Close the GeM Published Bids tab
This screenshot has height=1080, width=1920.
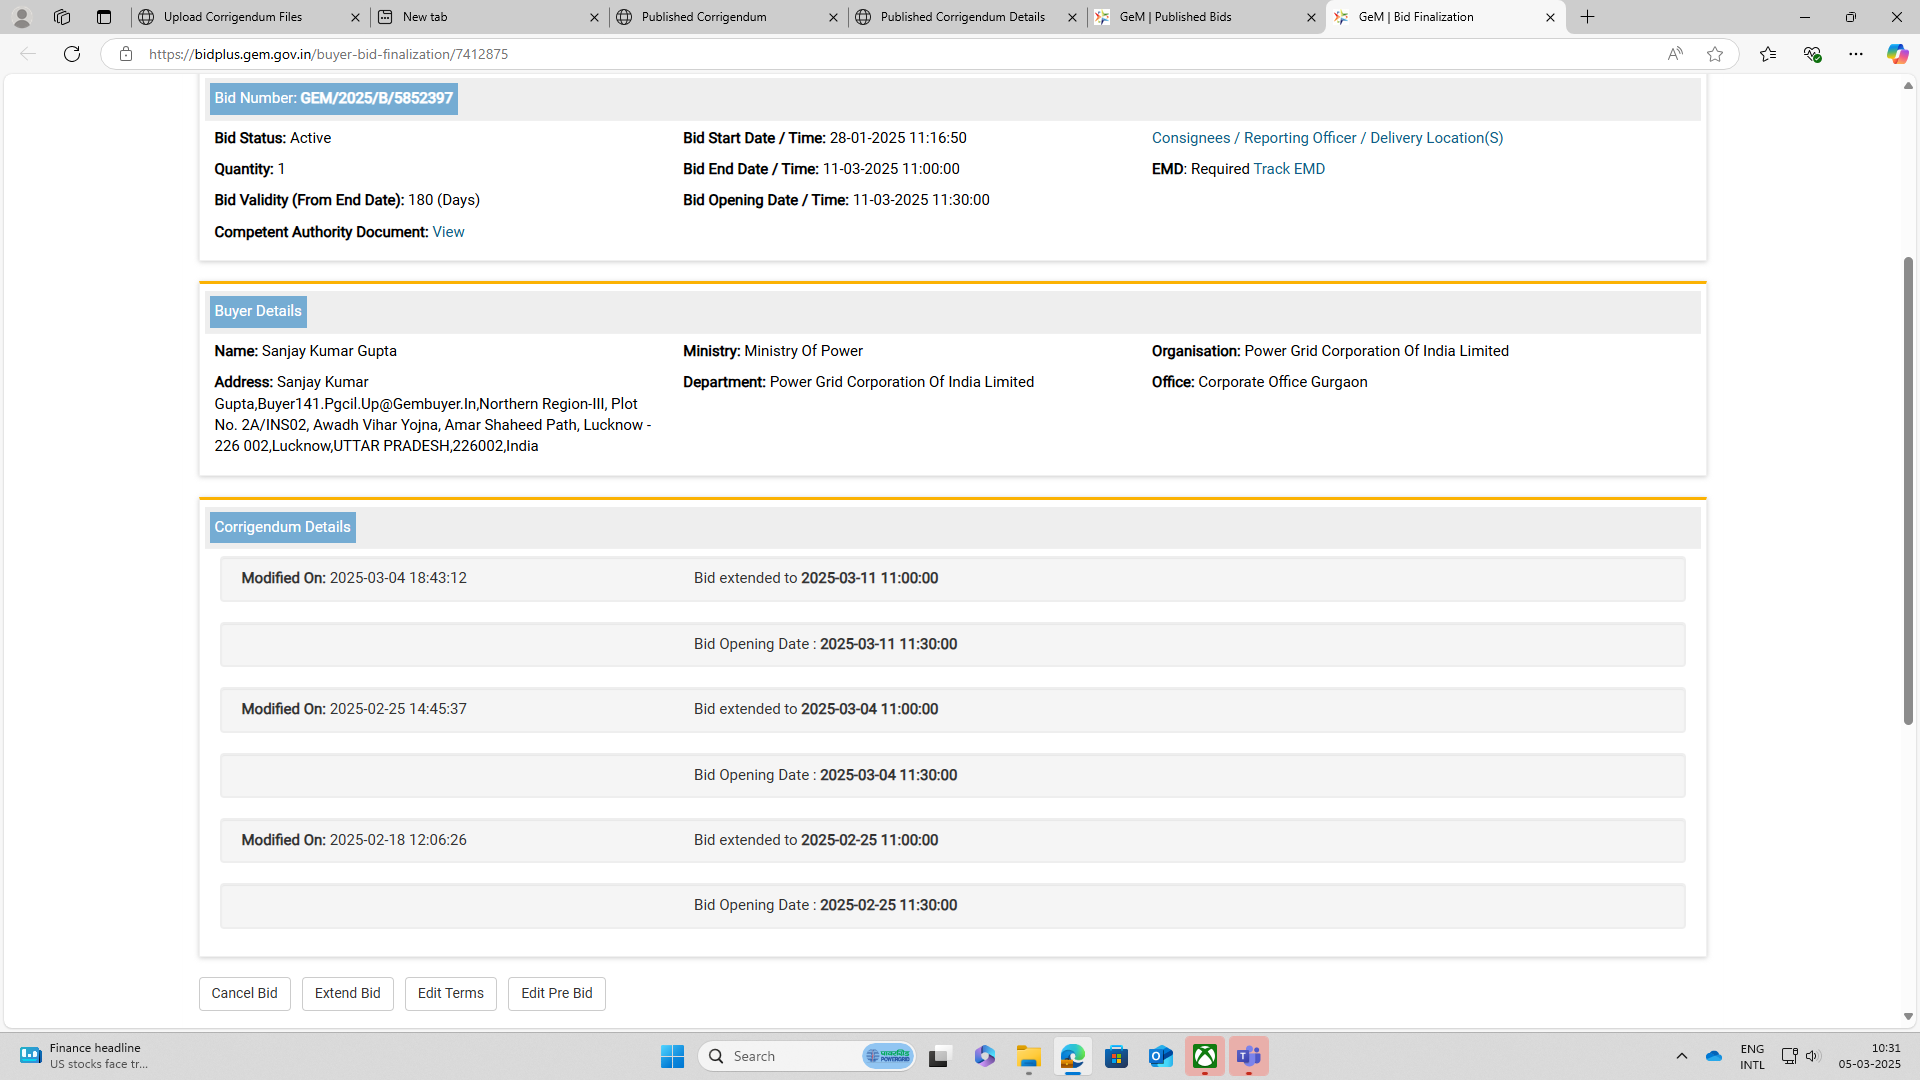pyautogui.click(x=1311, y=17)
